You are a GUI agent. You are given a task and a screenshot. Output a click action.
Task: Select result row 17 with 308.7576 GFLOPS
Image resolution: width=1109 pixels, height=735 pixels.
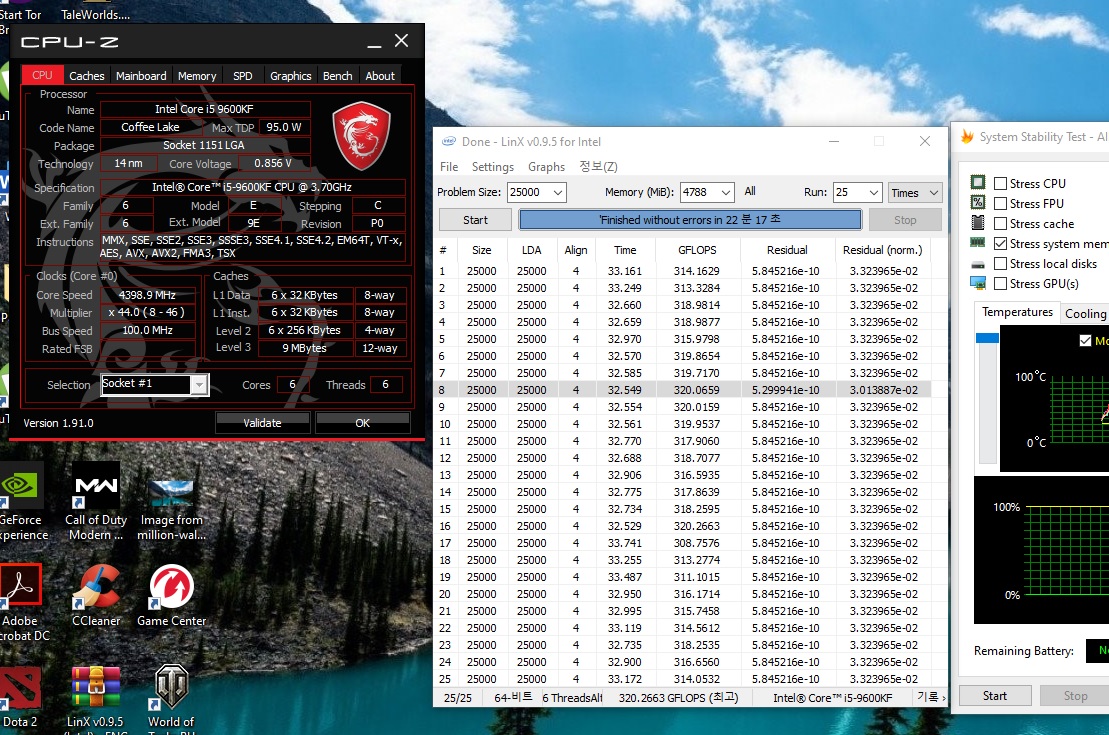(683, 543)
